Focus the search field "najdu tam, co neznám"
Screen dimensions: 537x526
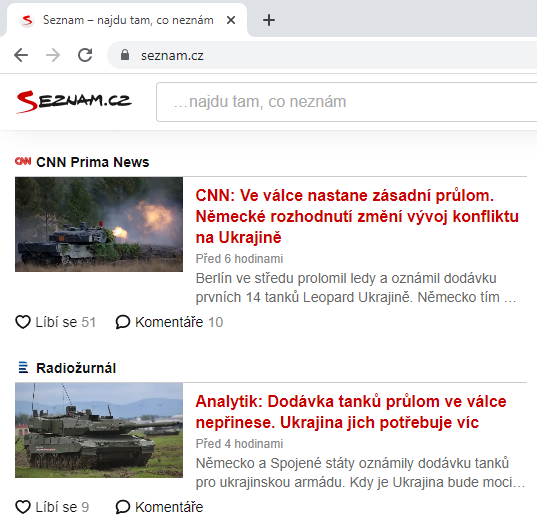(347, 102)
